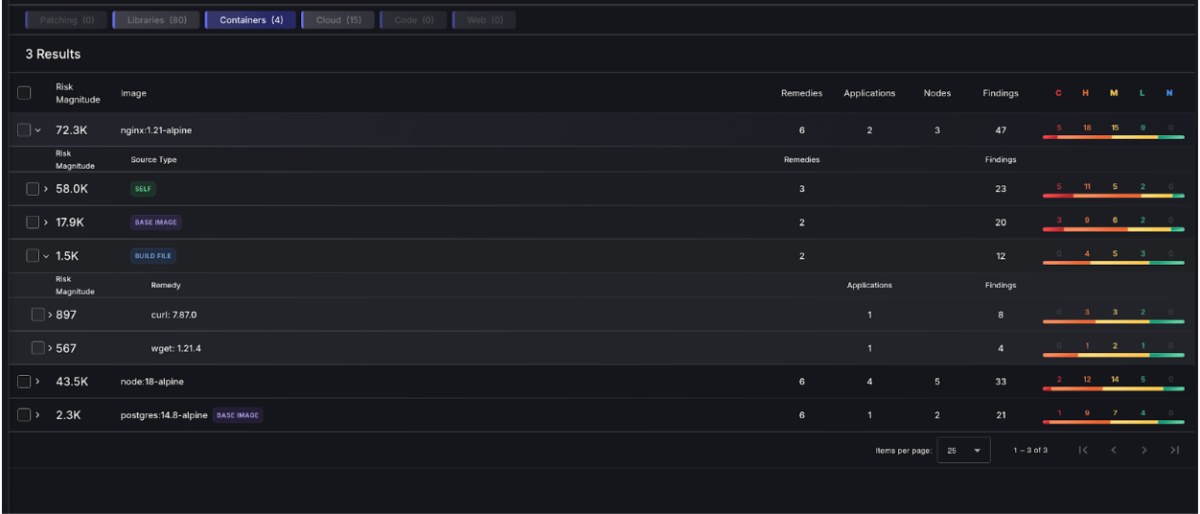Sort by the Findings column header
Viewport: 1200px width, 514px height.
1000,93
